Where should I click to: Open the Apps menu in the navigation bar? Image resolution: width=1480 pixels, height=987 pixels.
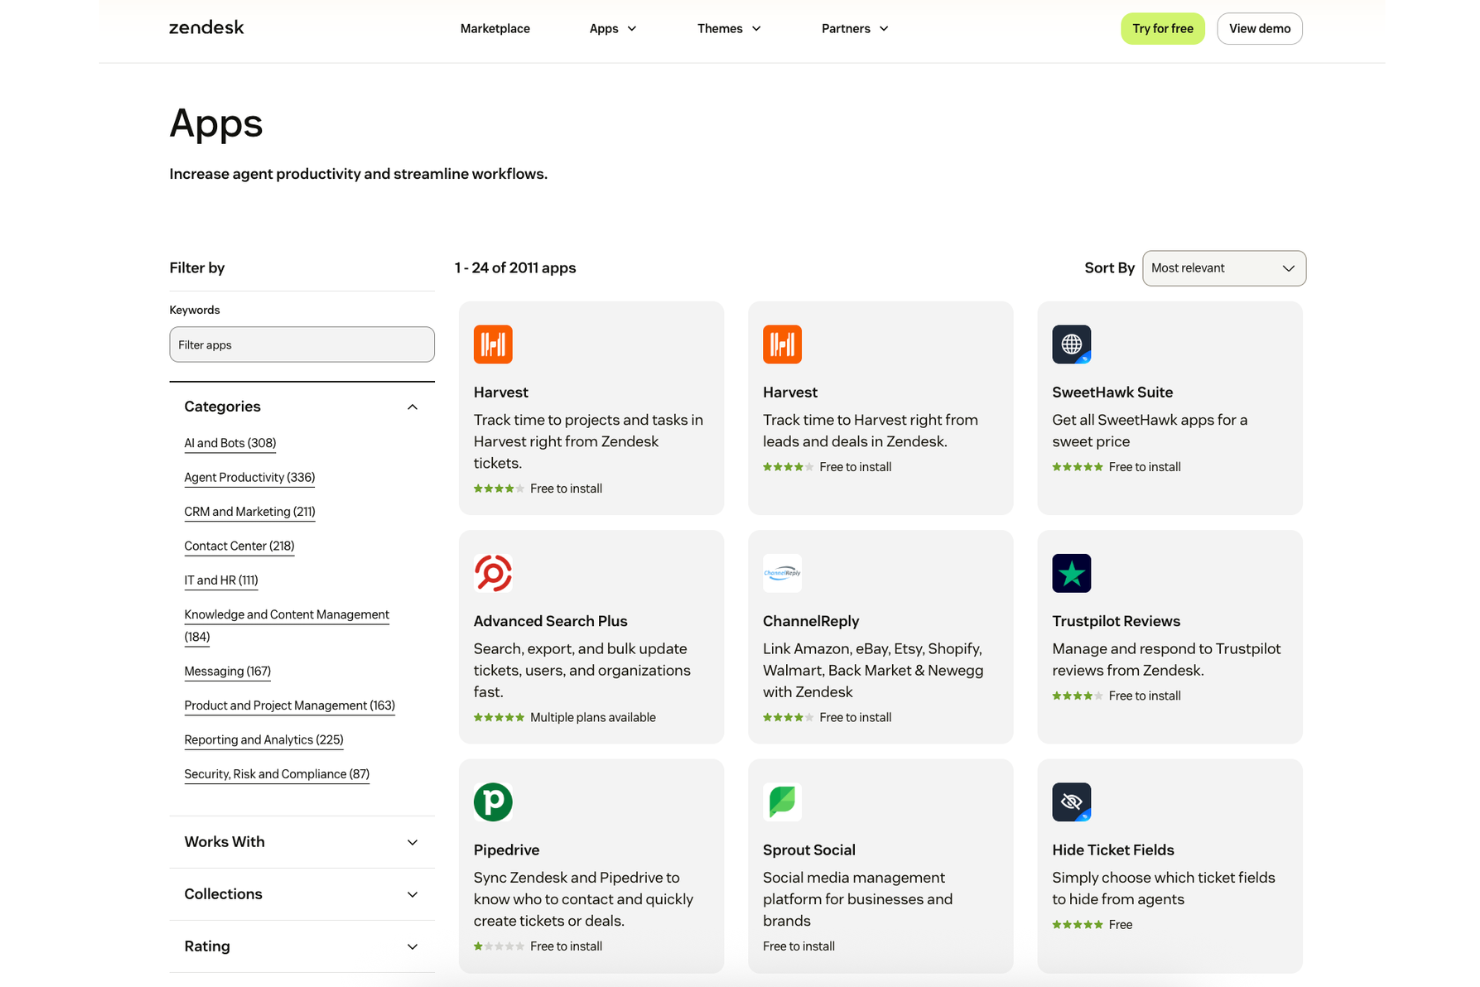[x=612, y=28]
